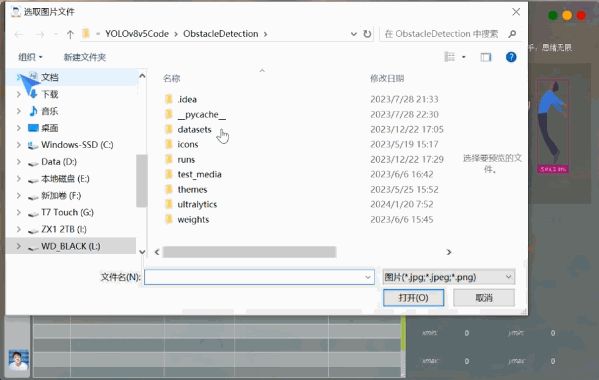Open the address bar history dropdown
The height and width of the screenshot is (380, 599).
pos(354,34)
